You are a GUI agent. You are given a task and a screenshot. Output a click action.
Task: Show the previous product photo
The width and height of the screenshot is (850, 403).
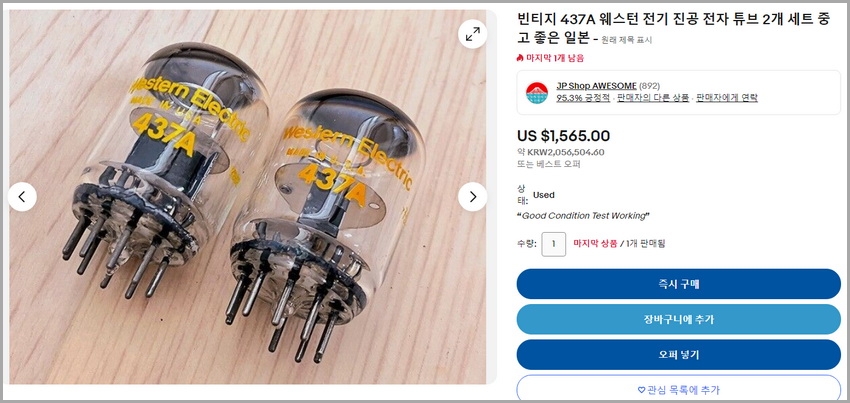tap(22, 196)
